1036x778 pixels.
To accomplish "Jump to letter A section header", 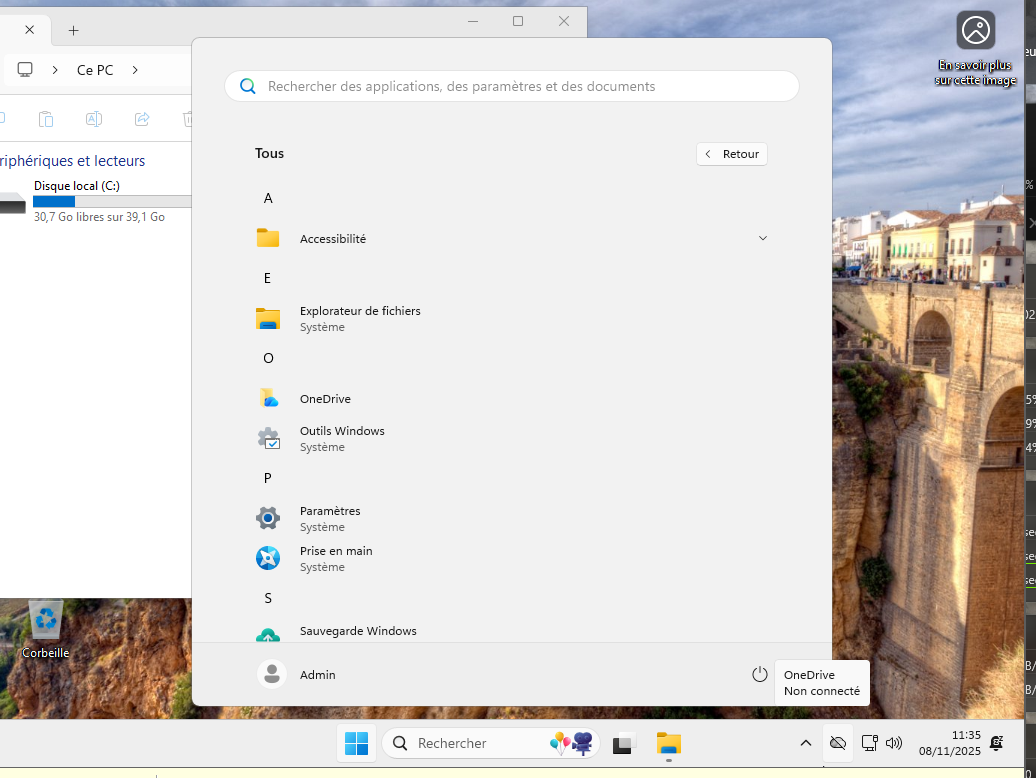I will (x=268, y=198).
